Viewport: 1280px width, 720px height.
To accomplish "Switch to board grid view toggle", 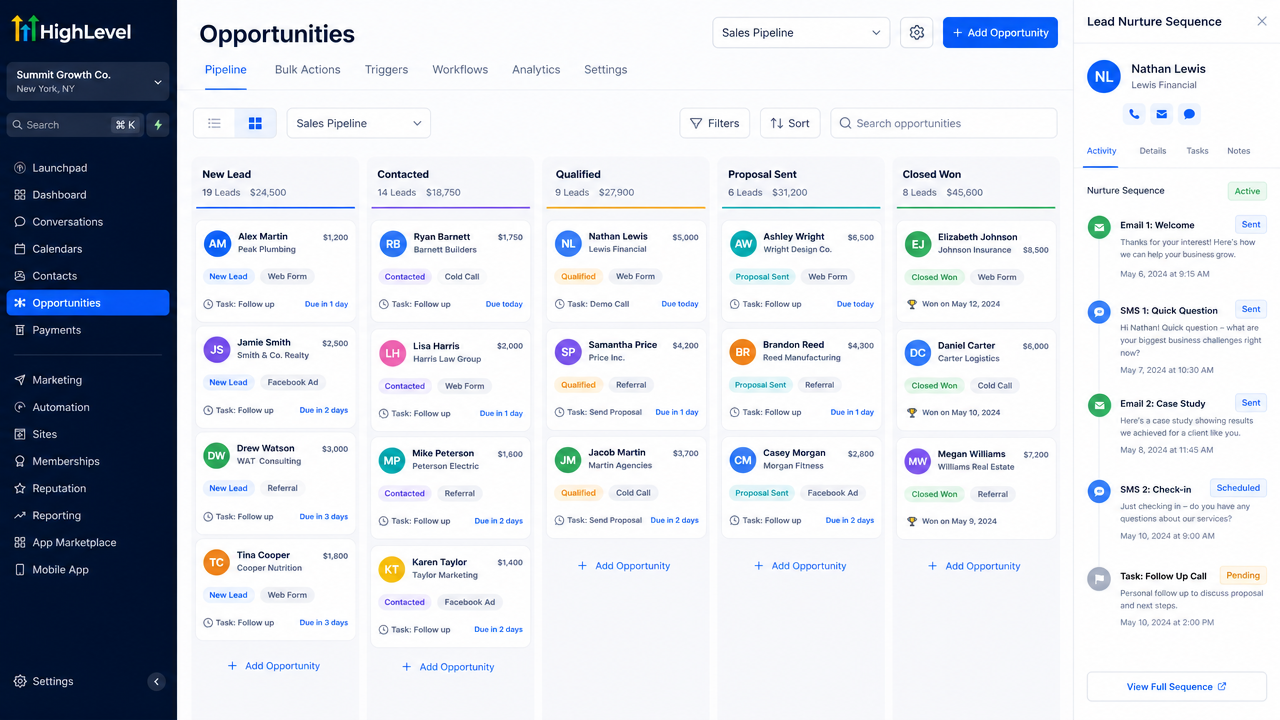I will click(x=255, y=123).
